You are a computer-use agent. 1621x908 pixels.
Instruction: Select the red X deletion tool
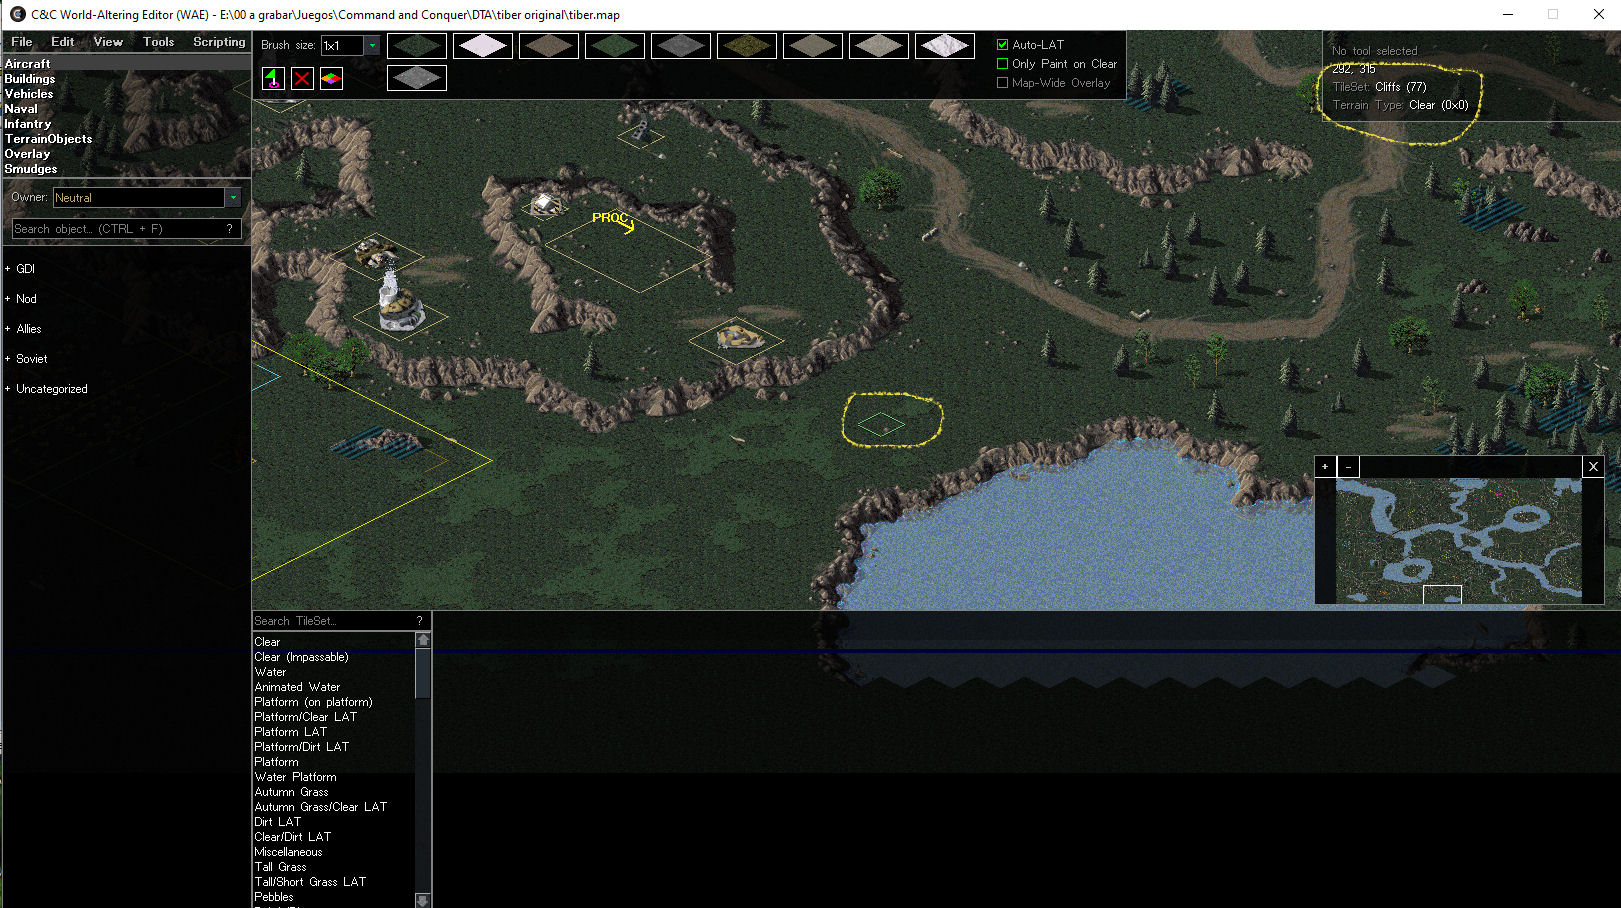click(302, 79)
